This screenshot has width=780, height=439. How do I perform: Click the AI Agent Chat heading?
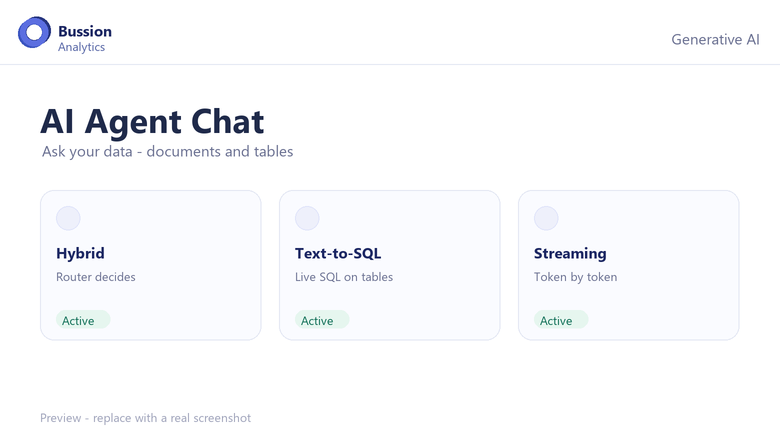(152, 121)
